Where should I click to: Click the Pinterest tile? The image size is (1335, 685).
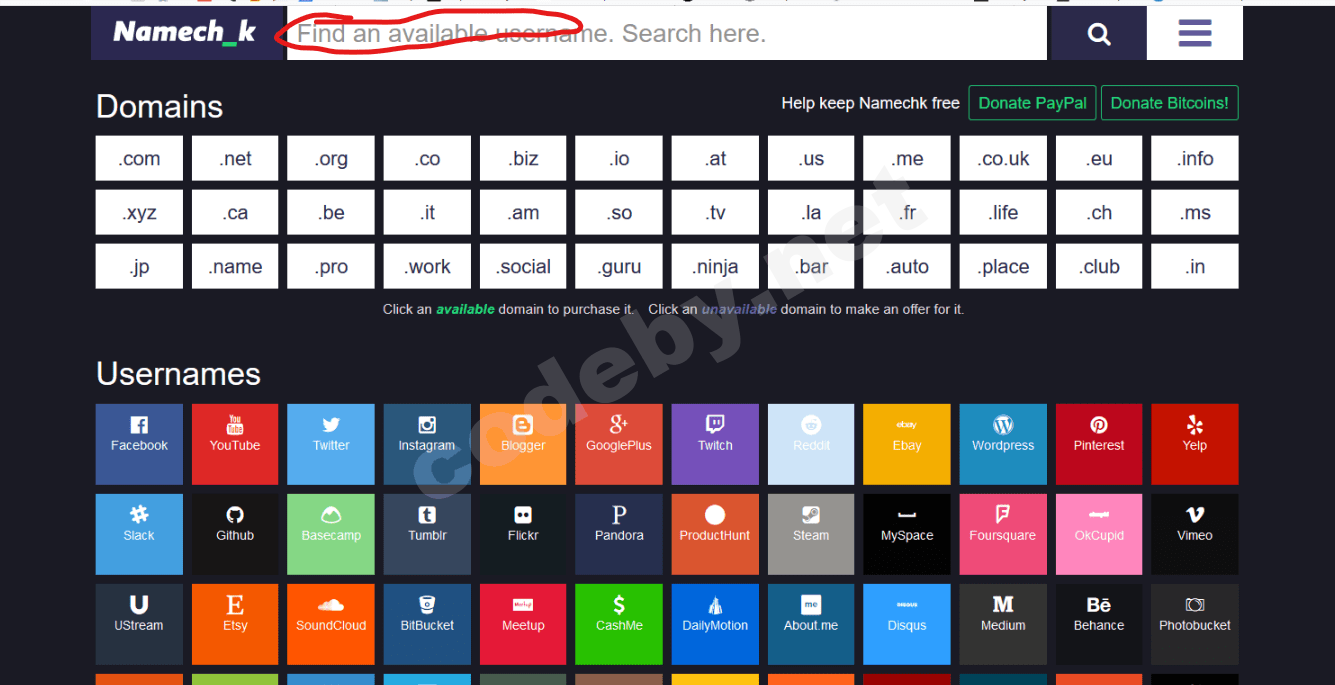pyautogui.click(x=1099, y=444)
